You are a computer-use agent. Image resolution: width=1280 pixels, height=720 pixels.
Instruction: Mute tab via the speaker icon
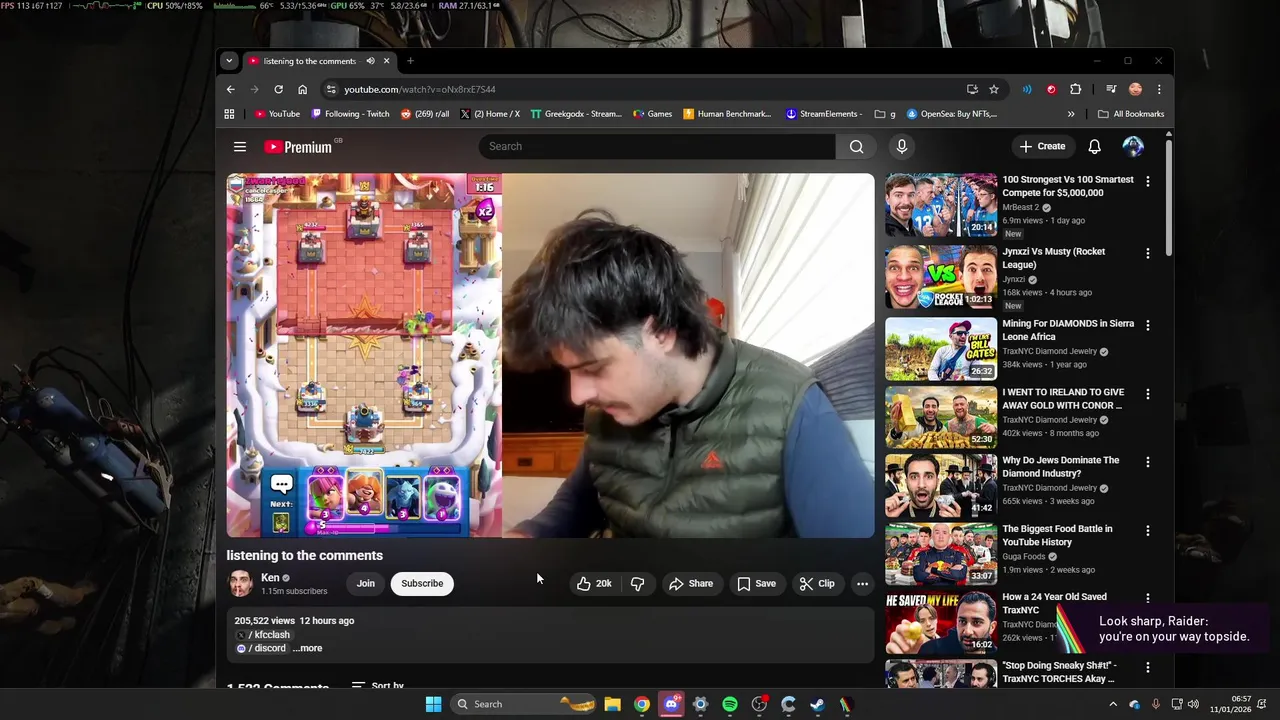coord(370,61)
